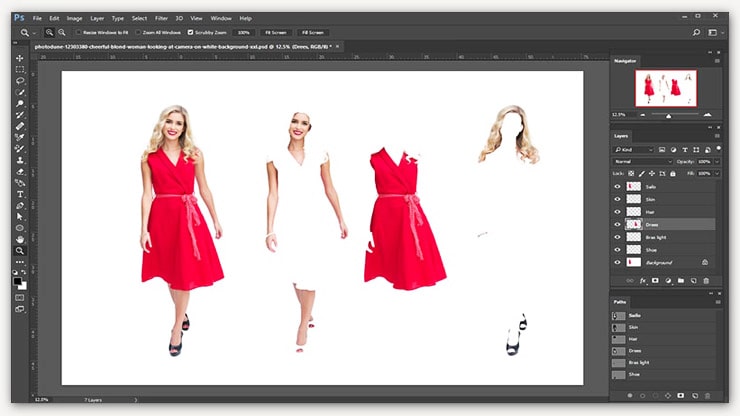740x416 pixels.
Task: Pick the Type tool in toolbar
Action: click(x=20, y=194)
